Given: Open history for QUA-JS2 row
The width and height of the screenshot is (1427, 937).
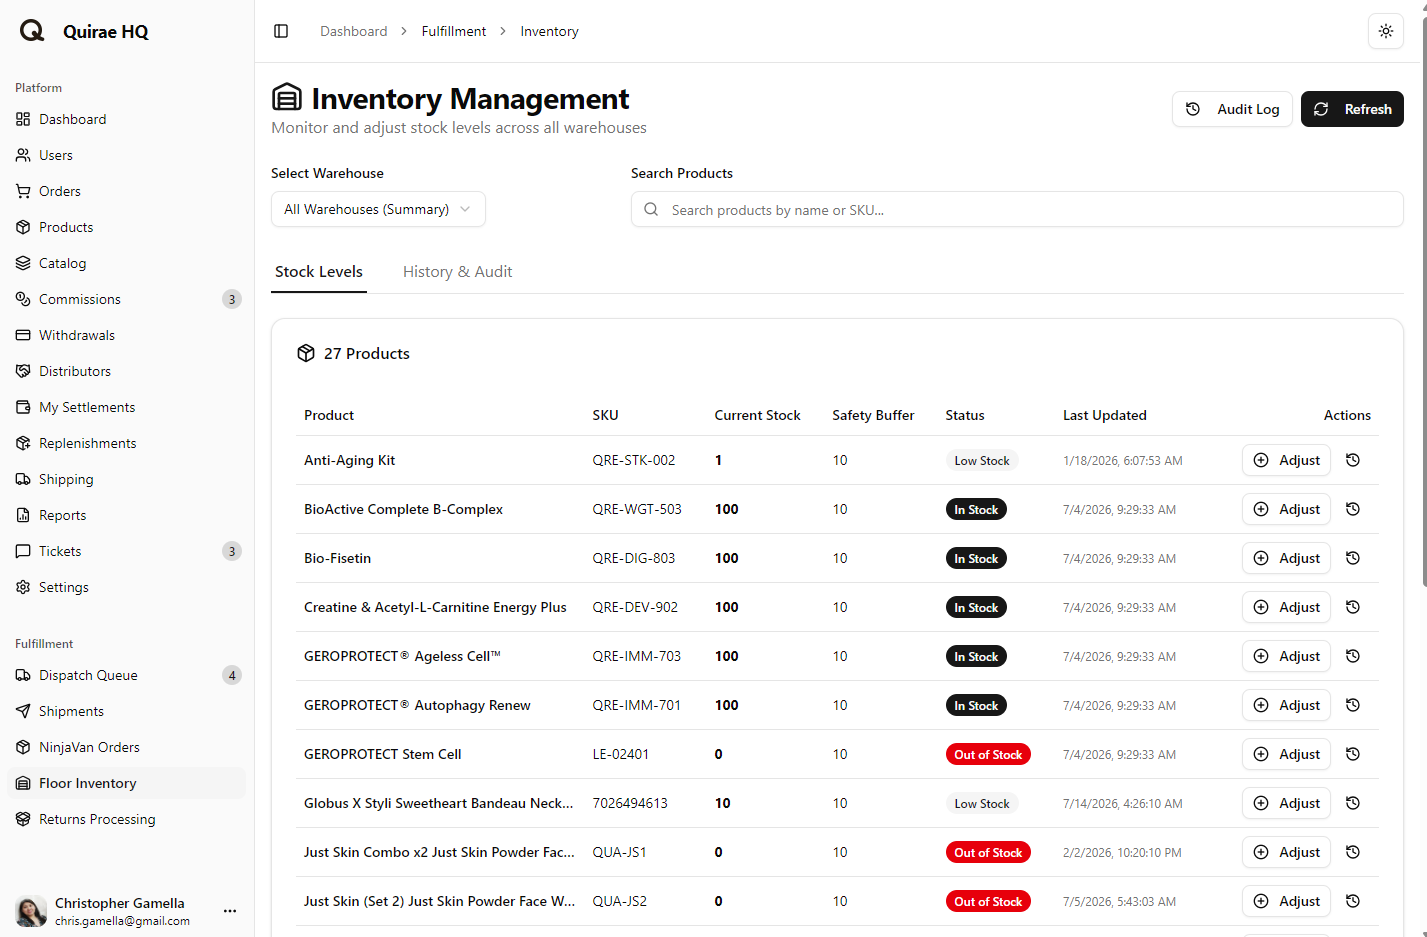Looking at the screenshot, I should pos(1353,901).
